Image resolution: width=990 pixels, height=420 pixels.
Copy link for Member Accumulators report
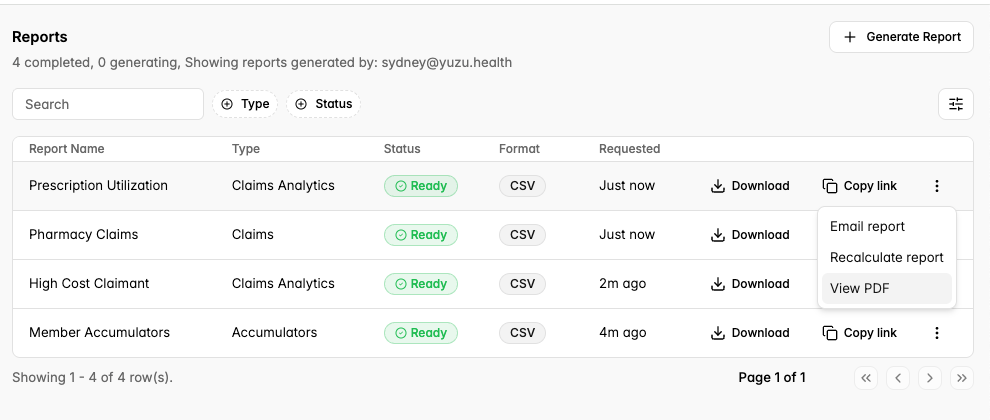(x=859, y=333)
